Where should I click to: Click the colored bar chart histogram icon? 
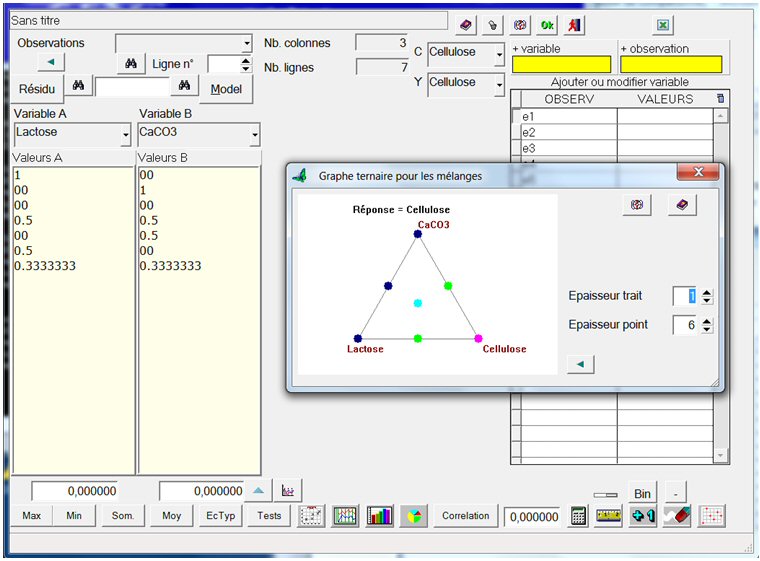(x=380, y=516)
